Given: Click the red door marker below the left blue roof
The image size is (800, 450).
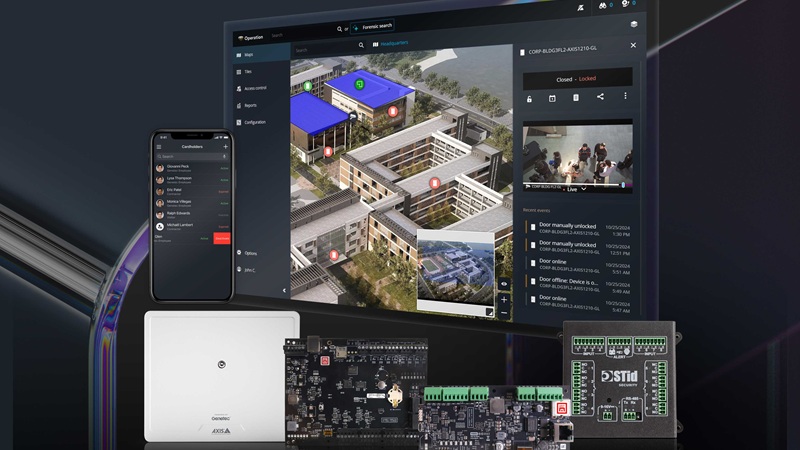Looking at the screenshot, I should tap(328, 152).
